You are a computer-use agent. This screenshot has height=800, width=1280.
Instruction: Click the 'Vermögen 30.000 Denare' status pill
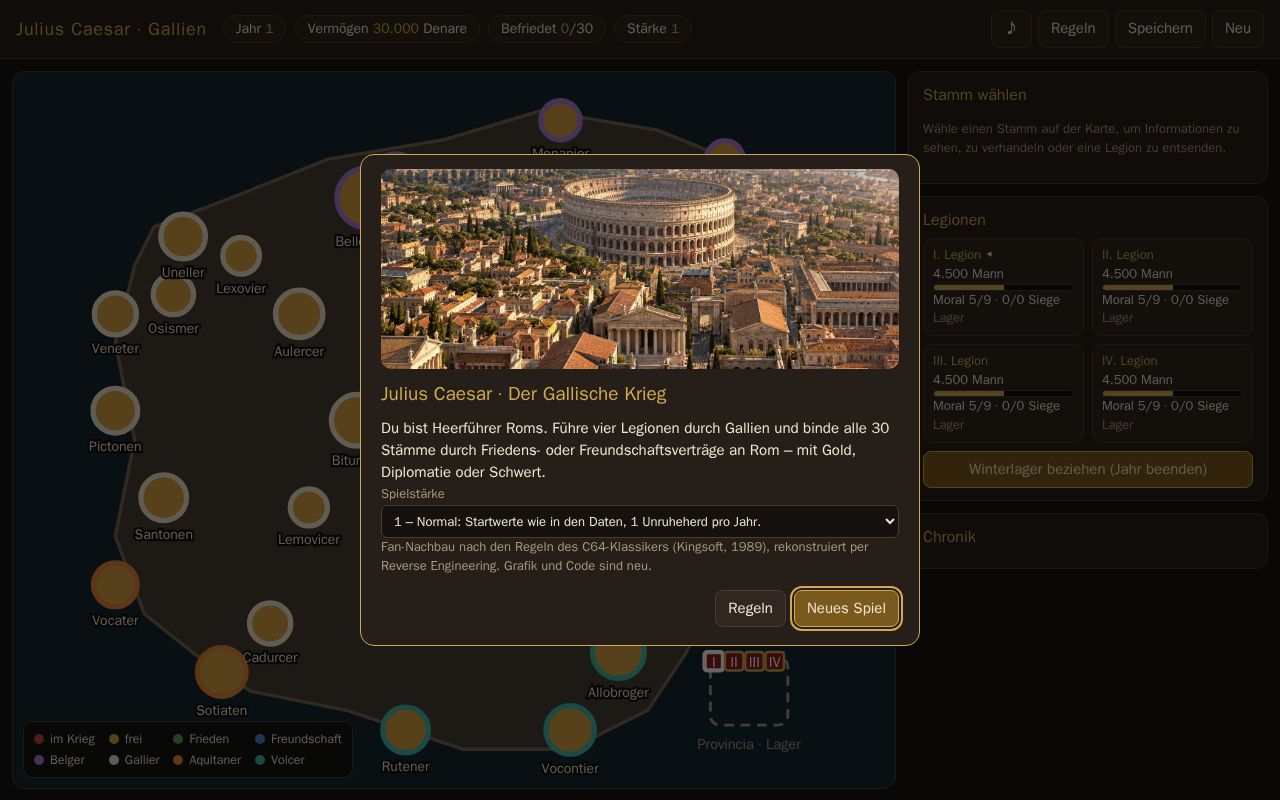387,28
